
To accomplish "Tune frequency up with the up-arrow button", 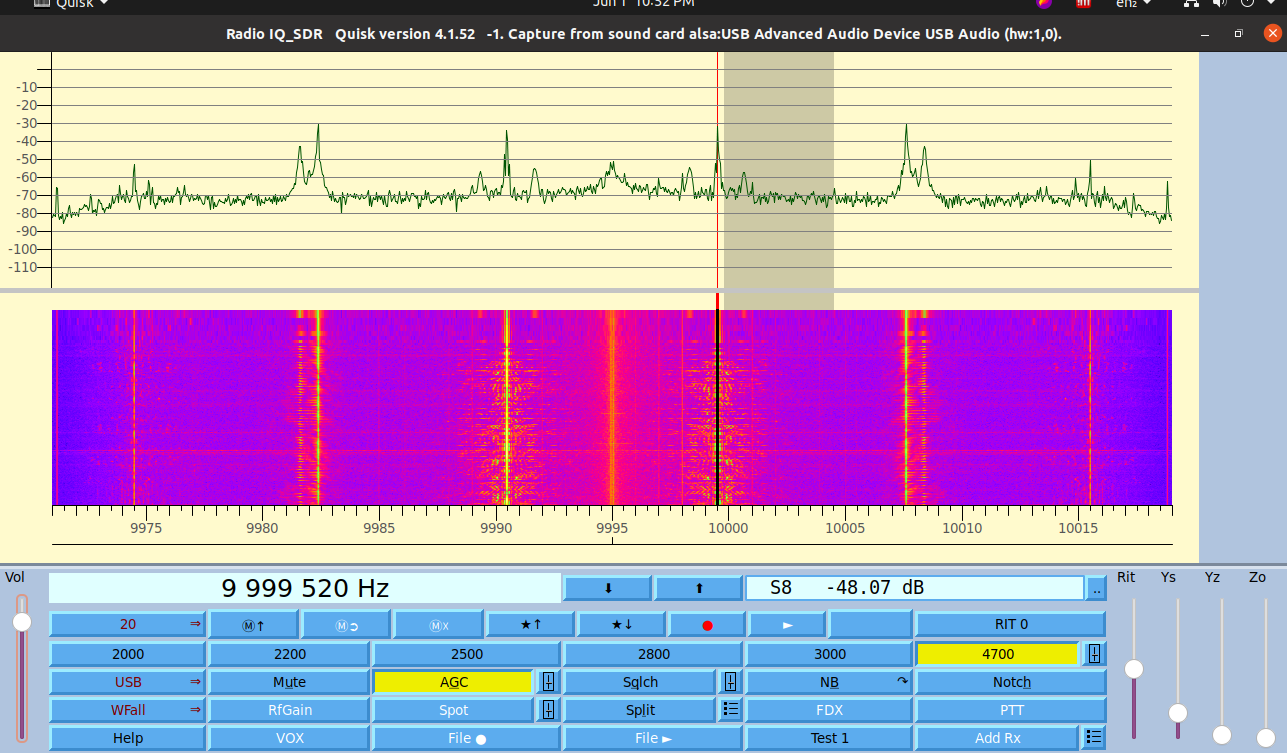I will [698, 588].
